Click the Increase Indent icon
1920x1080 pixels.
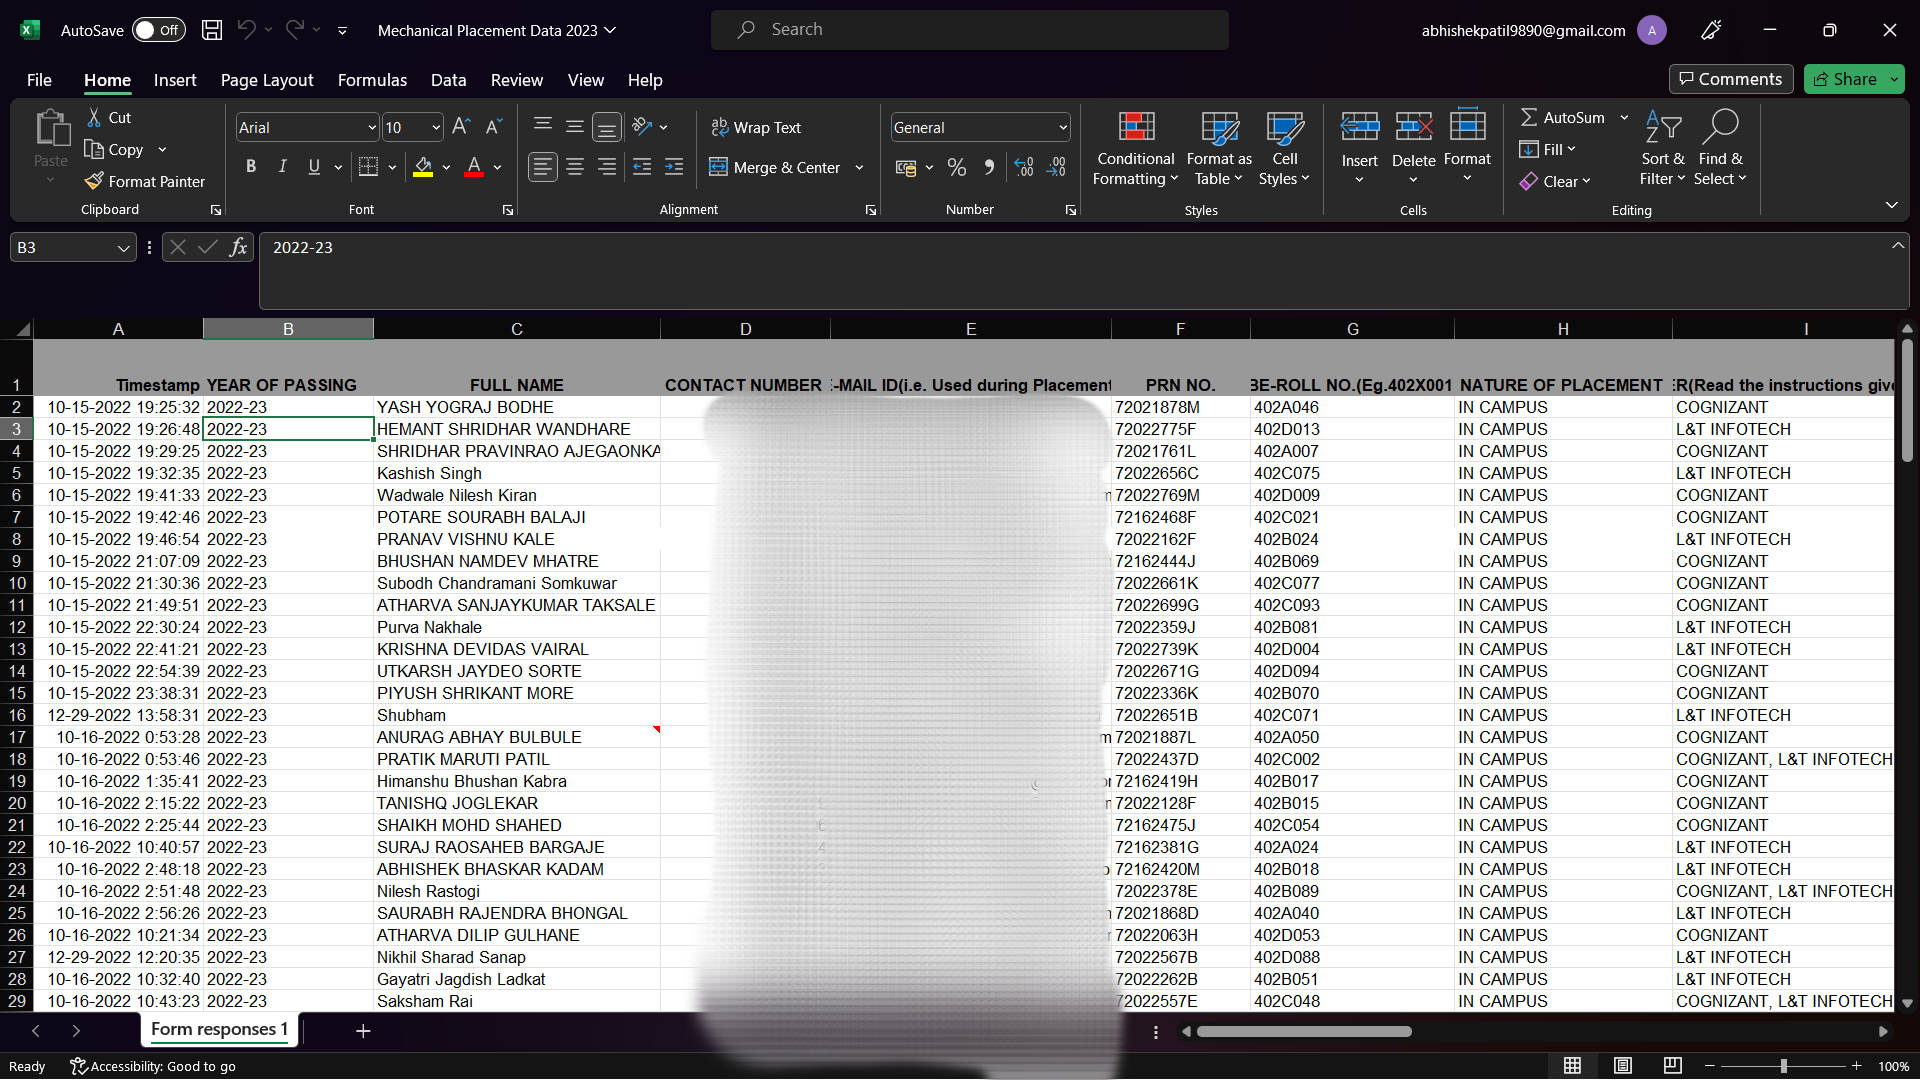[x=674, y=167]
